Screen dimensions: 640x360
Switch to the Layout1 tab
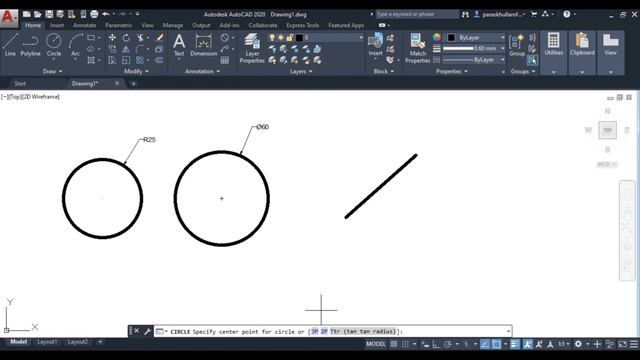pyautogui.click(x=47, y=342)
